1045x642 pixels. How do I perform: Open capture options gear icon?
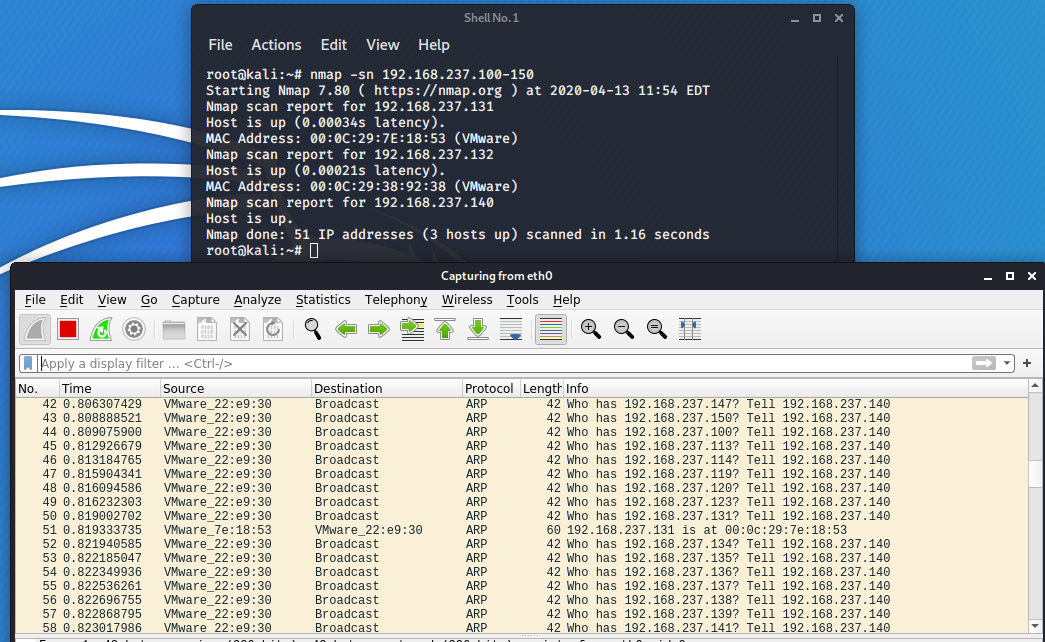[134, 329]
